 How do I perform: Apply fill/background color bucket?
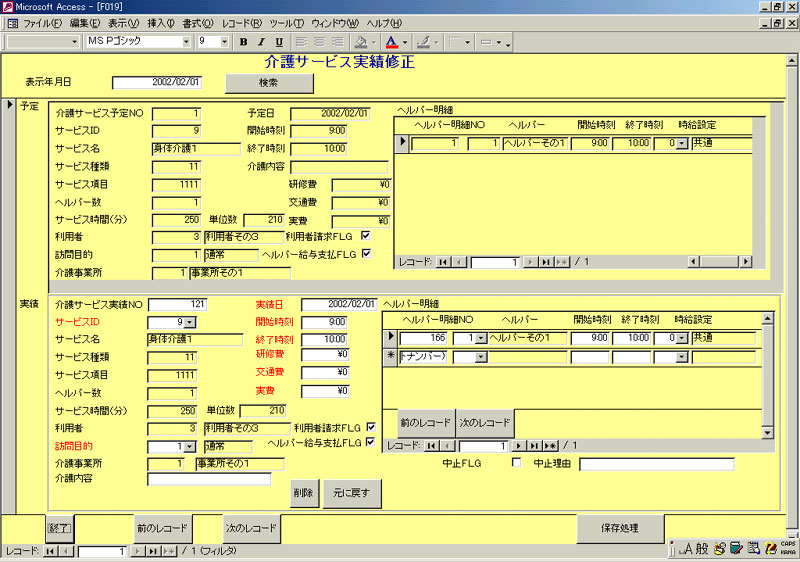point(361,42)
